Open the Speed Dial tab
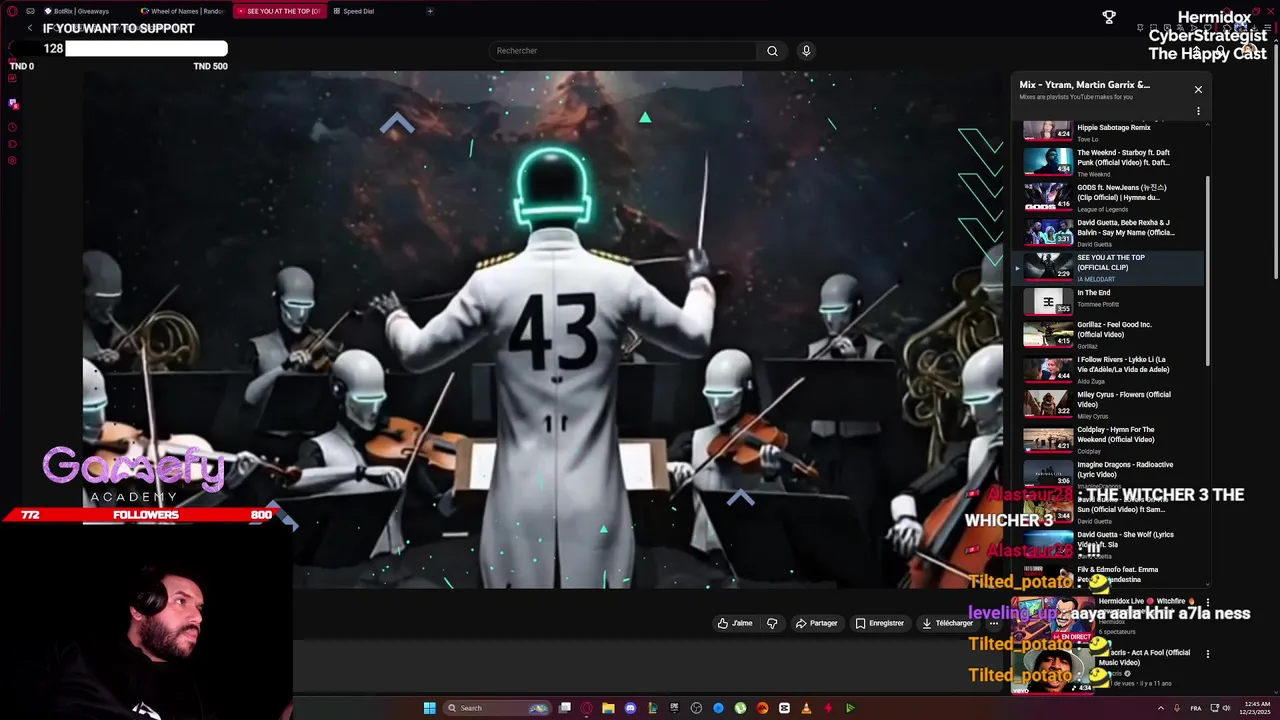 [375, 11]
